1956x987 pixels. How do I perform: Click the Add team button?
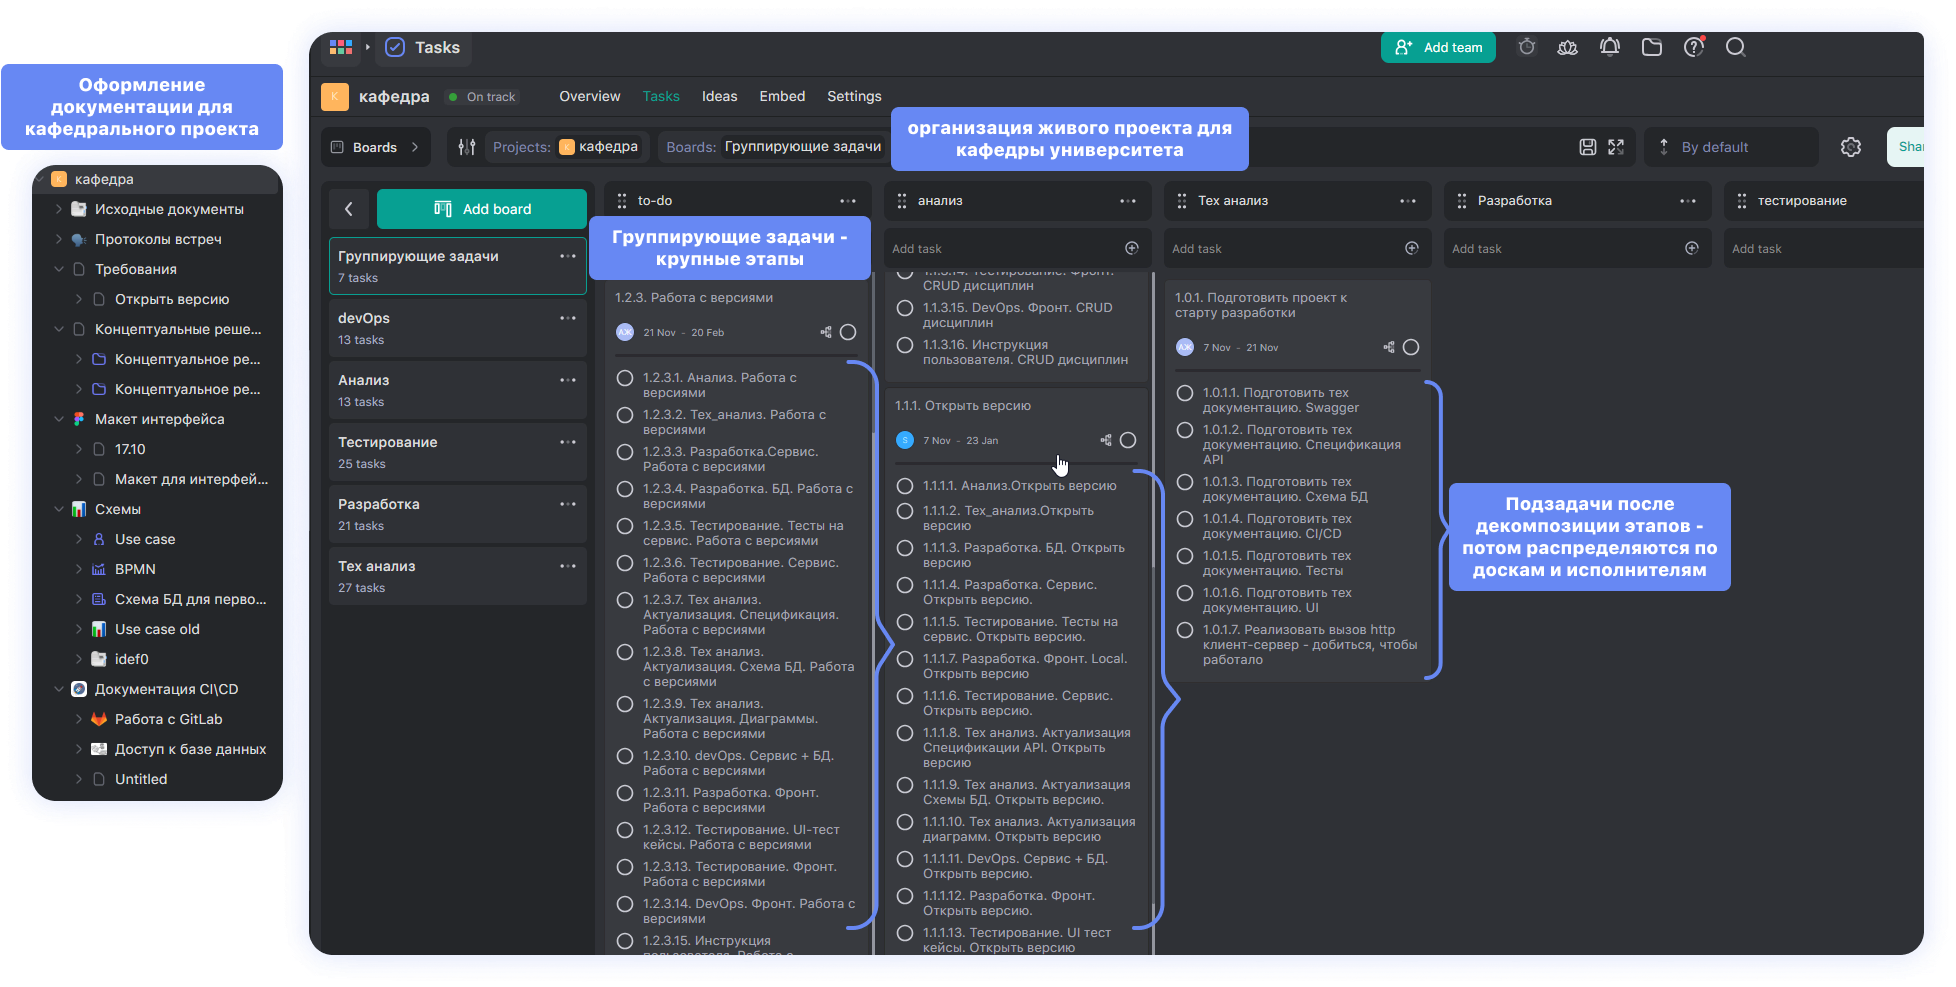1438,47
